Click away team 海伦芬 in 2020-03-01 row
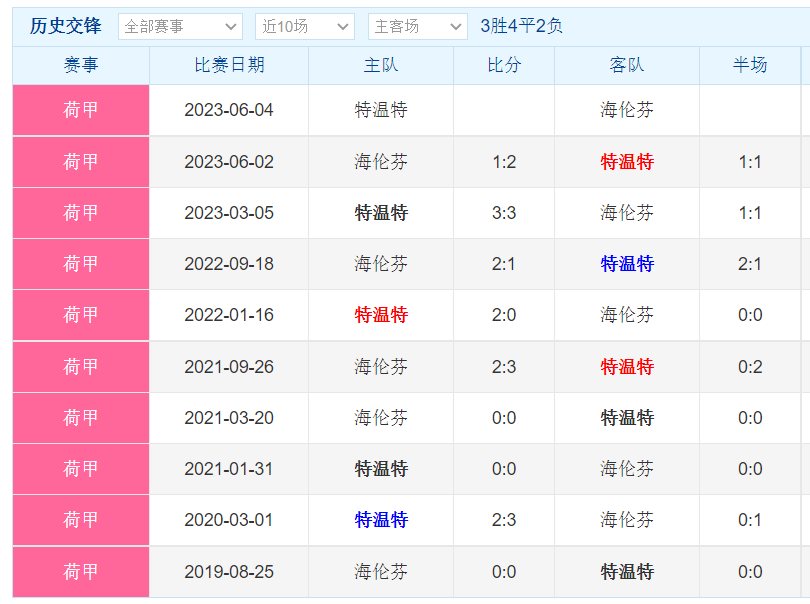The height and width of the screenshot is (604, 810). pos(627,520)
